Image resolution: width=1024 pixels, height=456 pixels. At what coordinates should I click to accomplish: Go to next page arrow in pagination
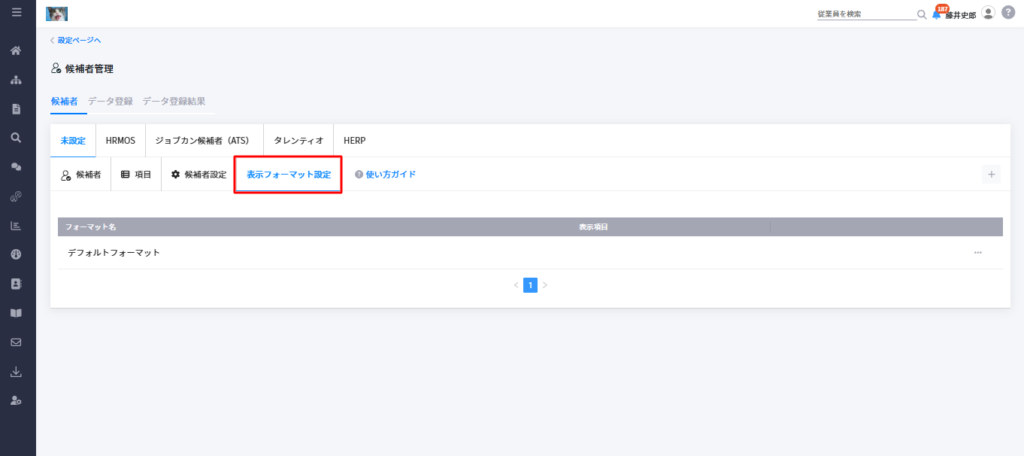click(545, 285)
